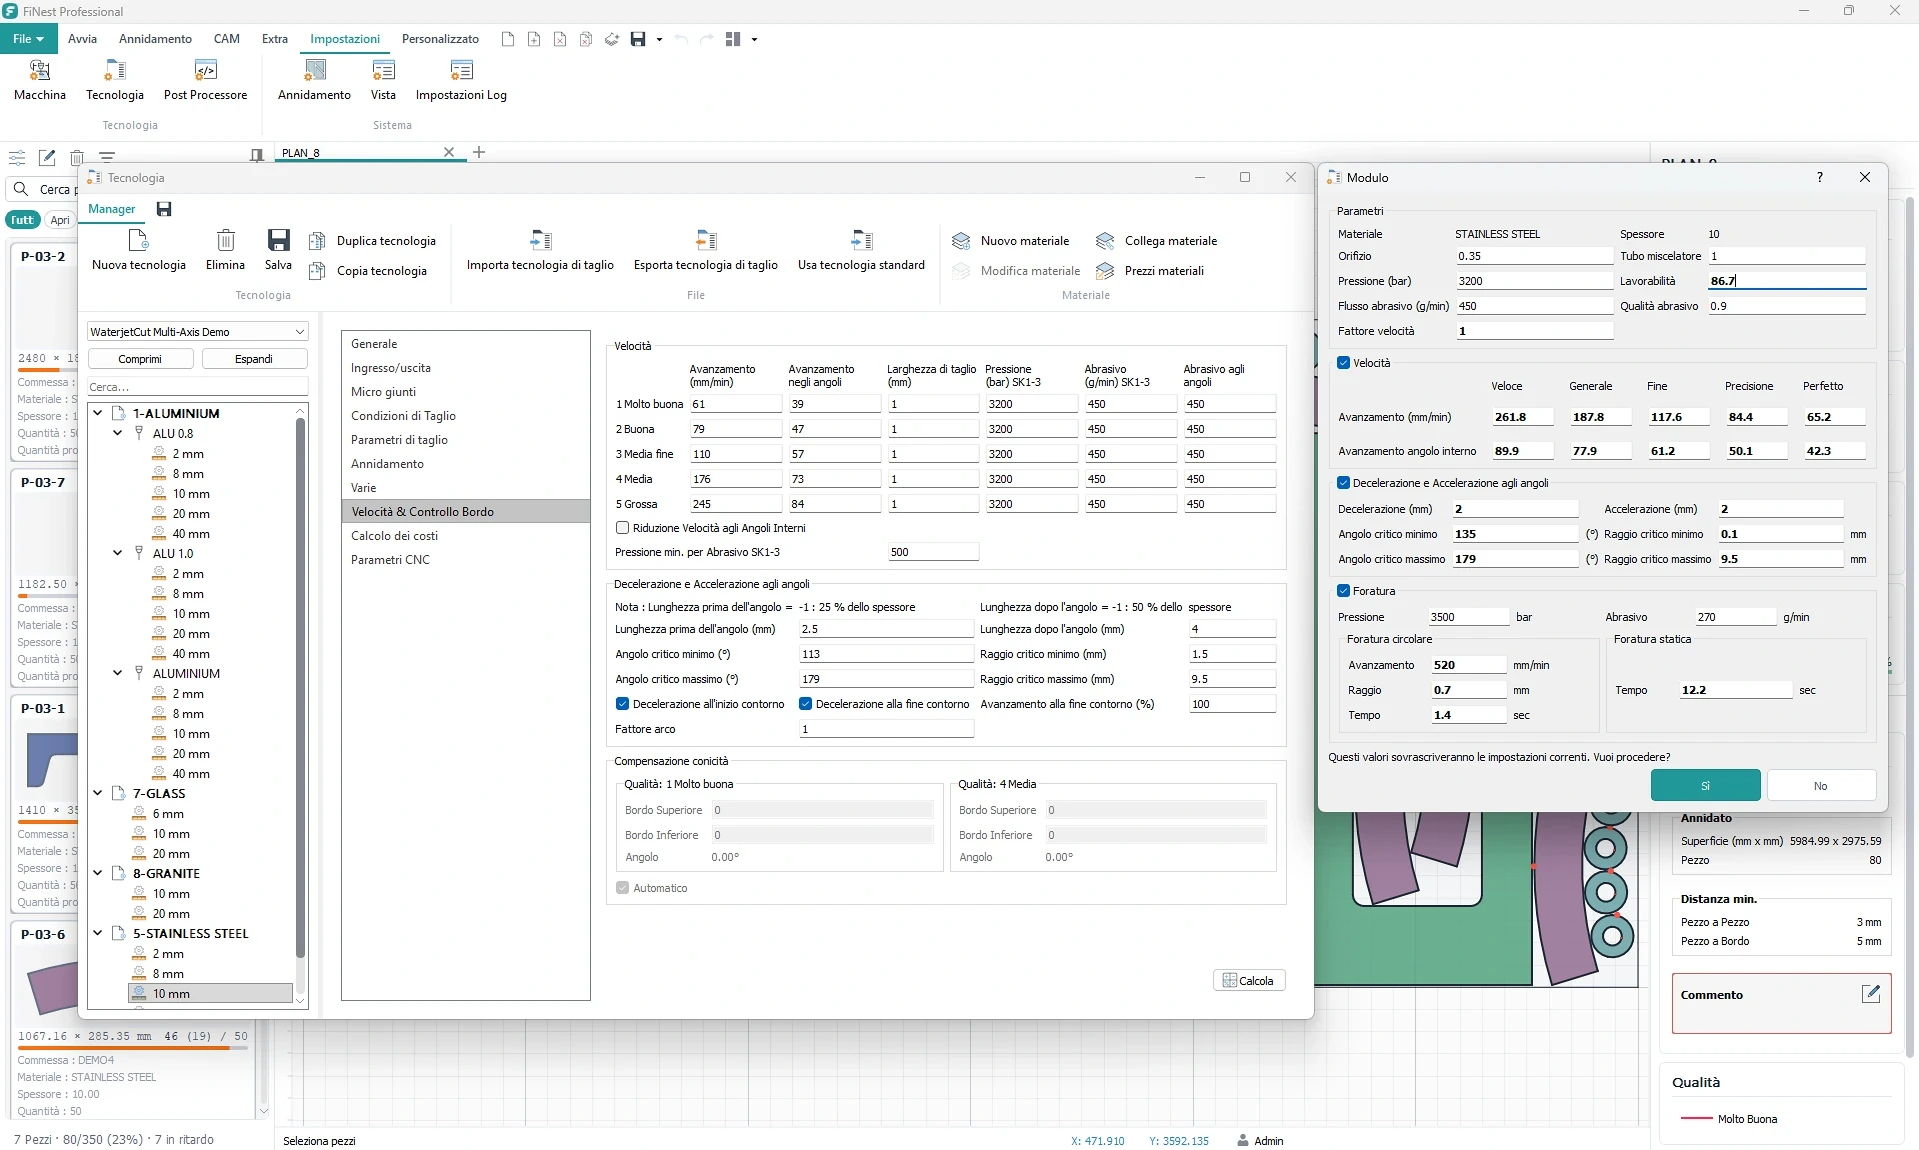Viewport: 1919px width, 1150px height.
Task: Open WaterjetCut Multi-Axis Demo dropdown
Action: pyautogui.click(x=197, y=332)
